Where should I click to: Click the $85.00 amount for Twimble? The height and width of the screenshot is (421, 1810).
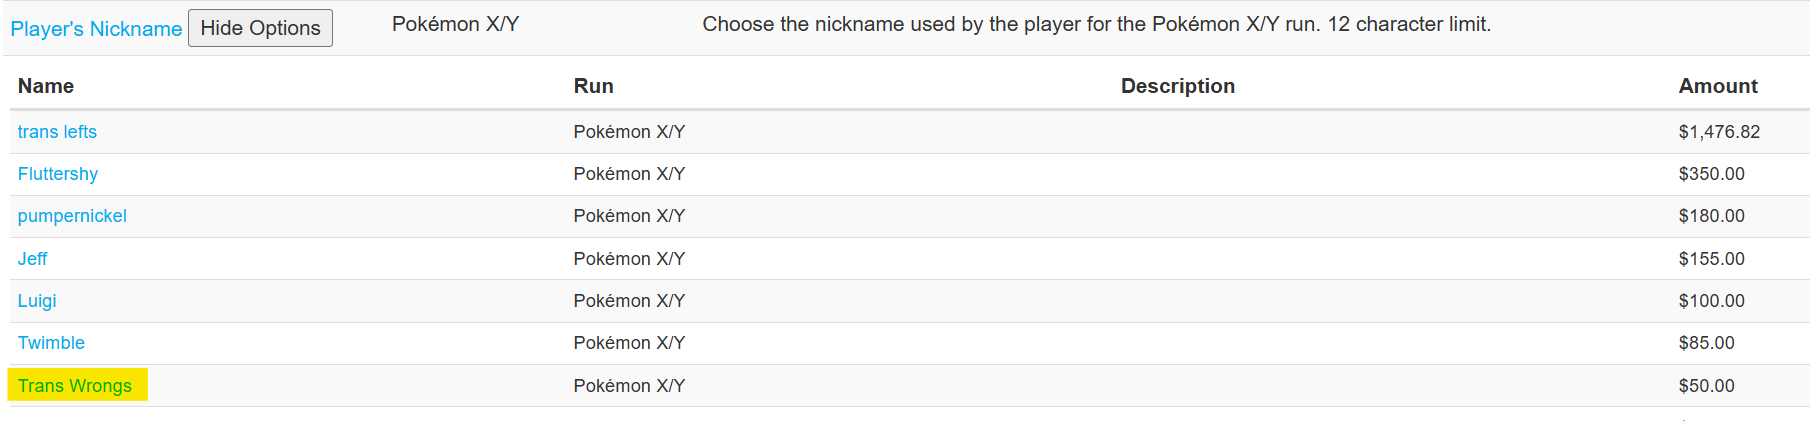pyautogui.click(x=1706, y=343)
